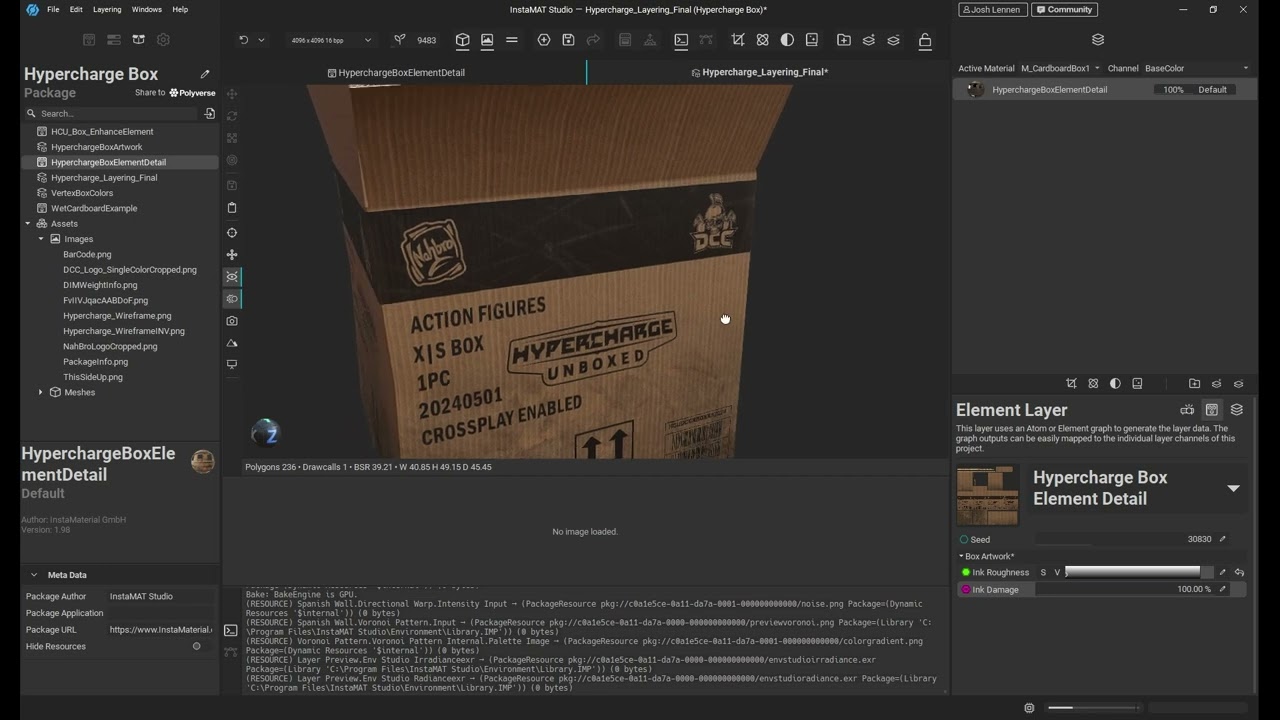1280x720 pixels.
Task: Collapse the Assets tree node
Action: [28, 224]
